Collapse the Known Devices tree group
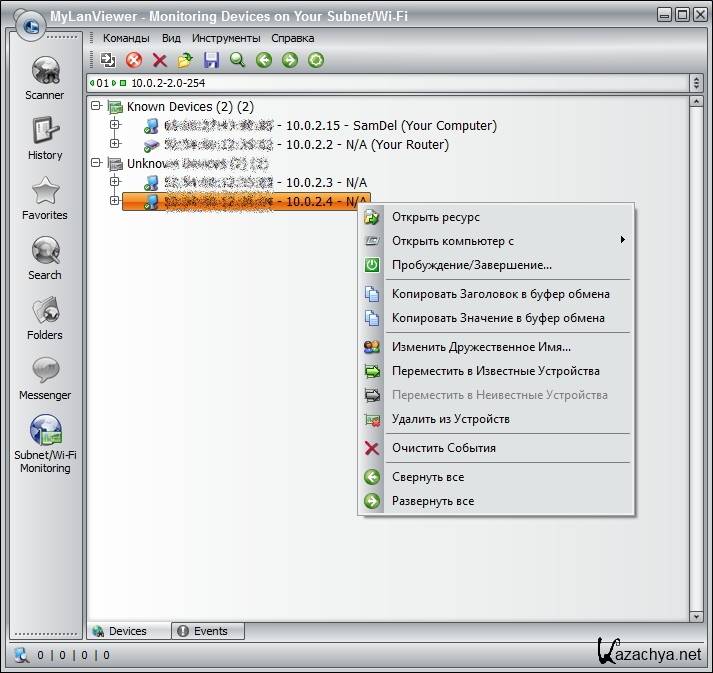 point(96,106)
